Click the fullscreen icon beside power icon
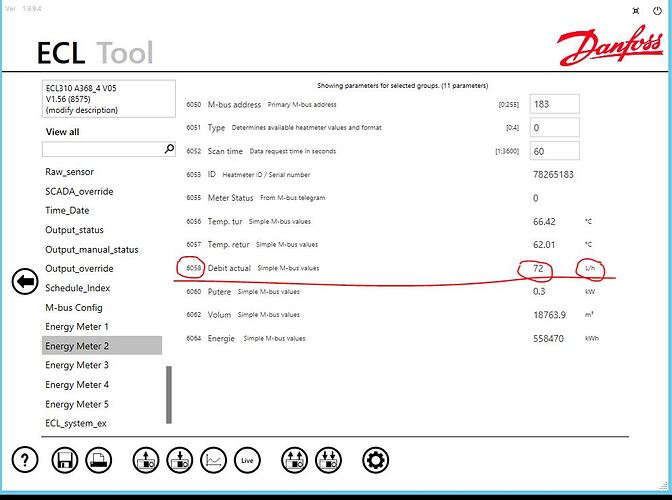This screenshot has height=500, width=672. 636,11
